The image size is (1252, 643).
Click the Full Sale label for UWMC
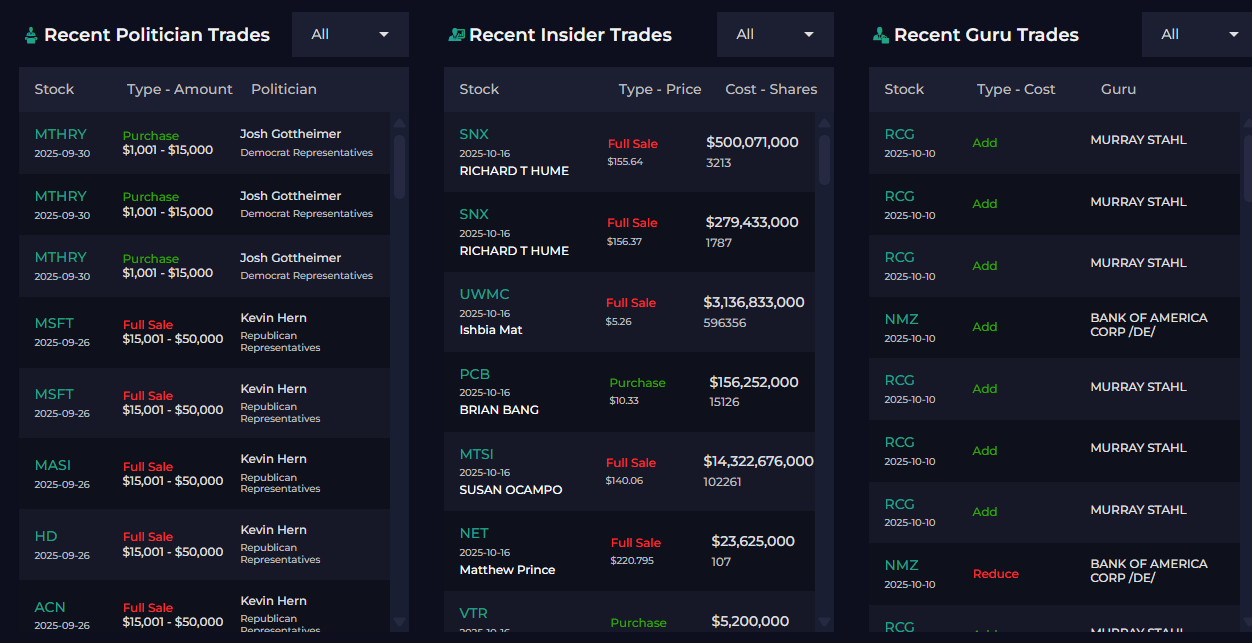[x=631, y=303]
